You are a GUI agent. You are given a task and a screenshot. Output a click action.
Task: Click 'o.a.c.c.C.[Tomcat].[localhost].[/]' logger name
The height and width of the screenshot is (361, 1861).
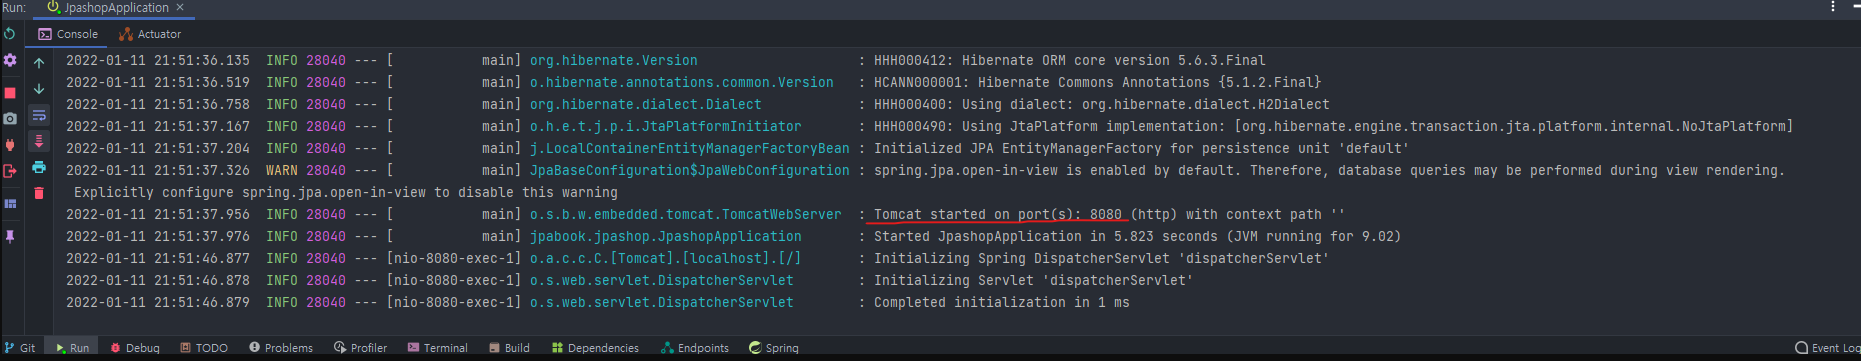click(x=666, y=258)
